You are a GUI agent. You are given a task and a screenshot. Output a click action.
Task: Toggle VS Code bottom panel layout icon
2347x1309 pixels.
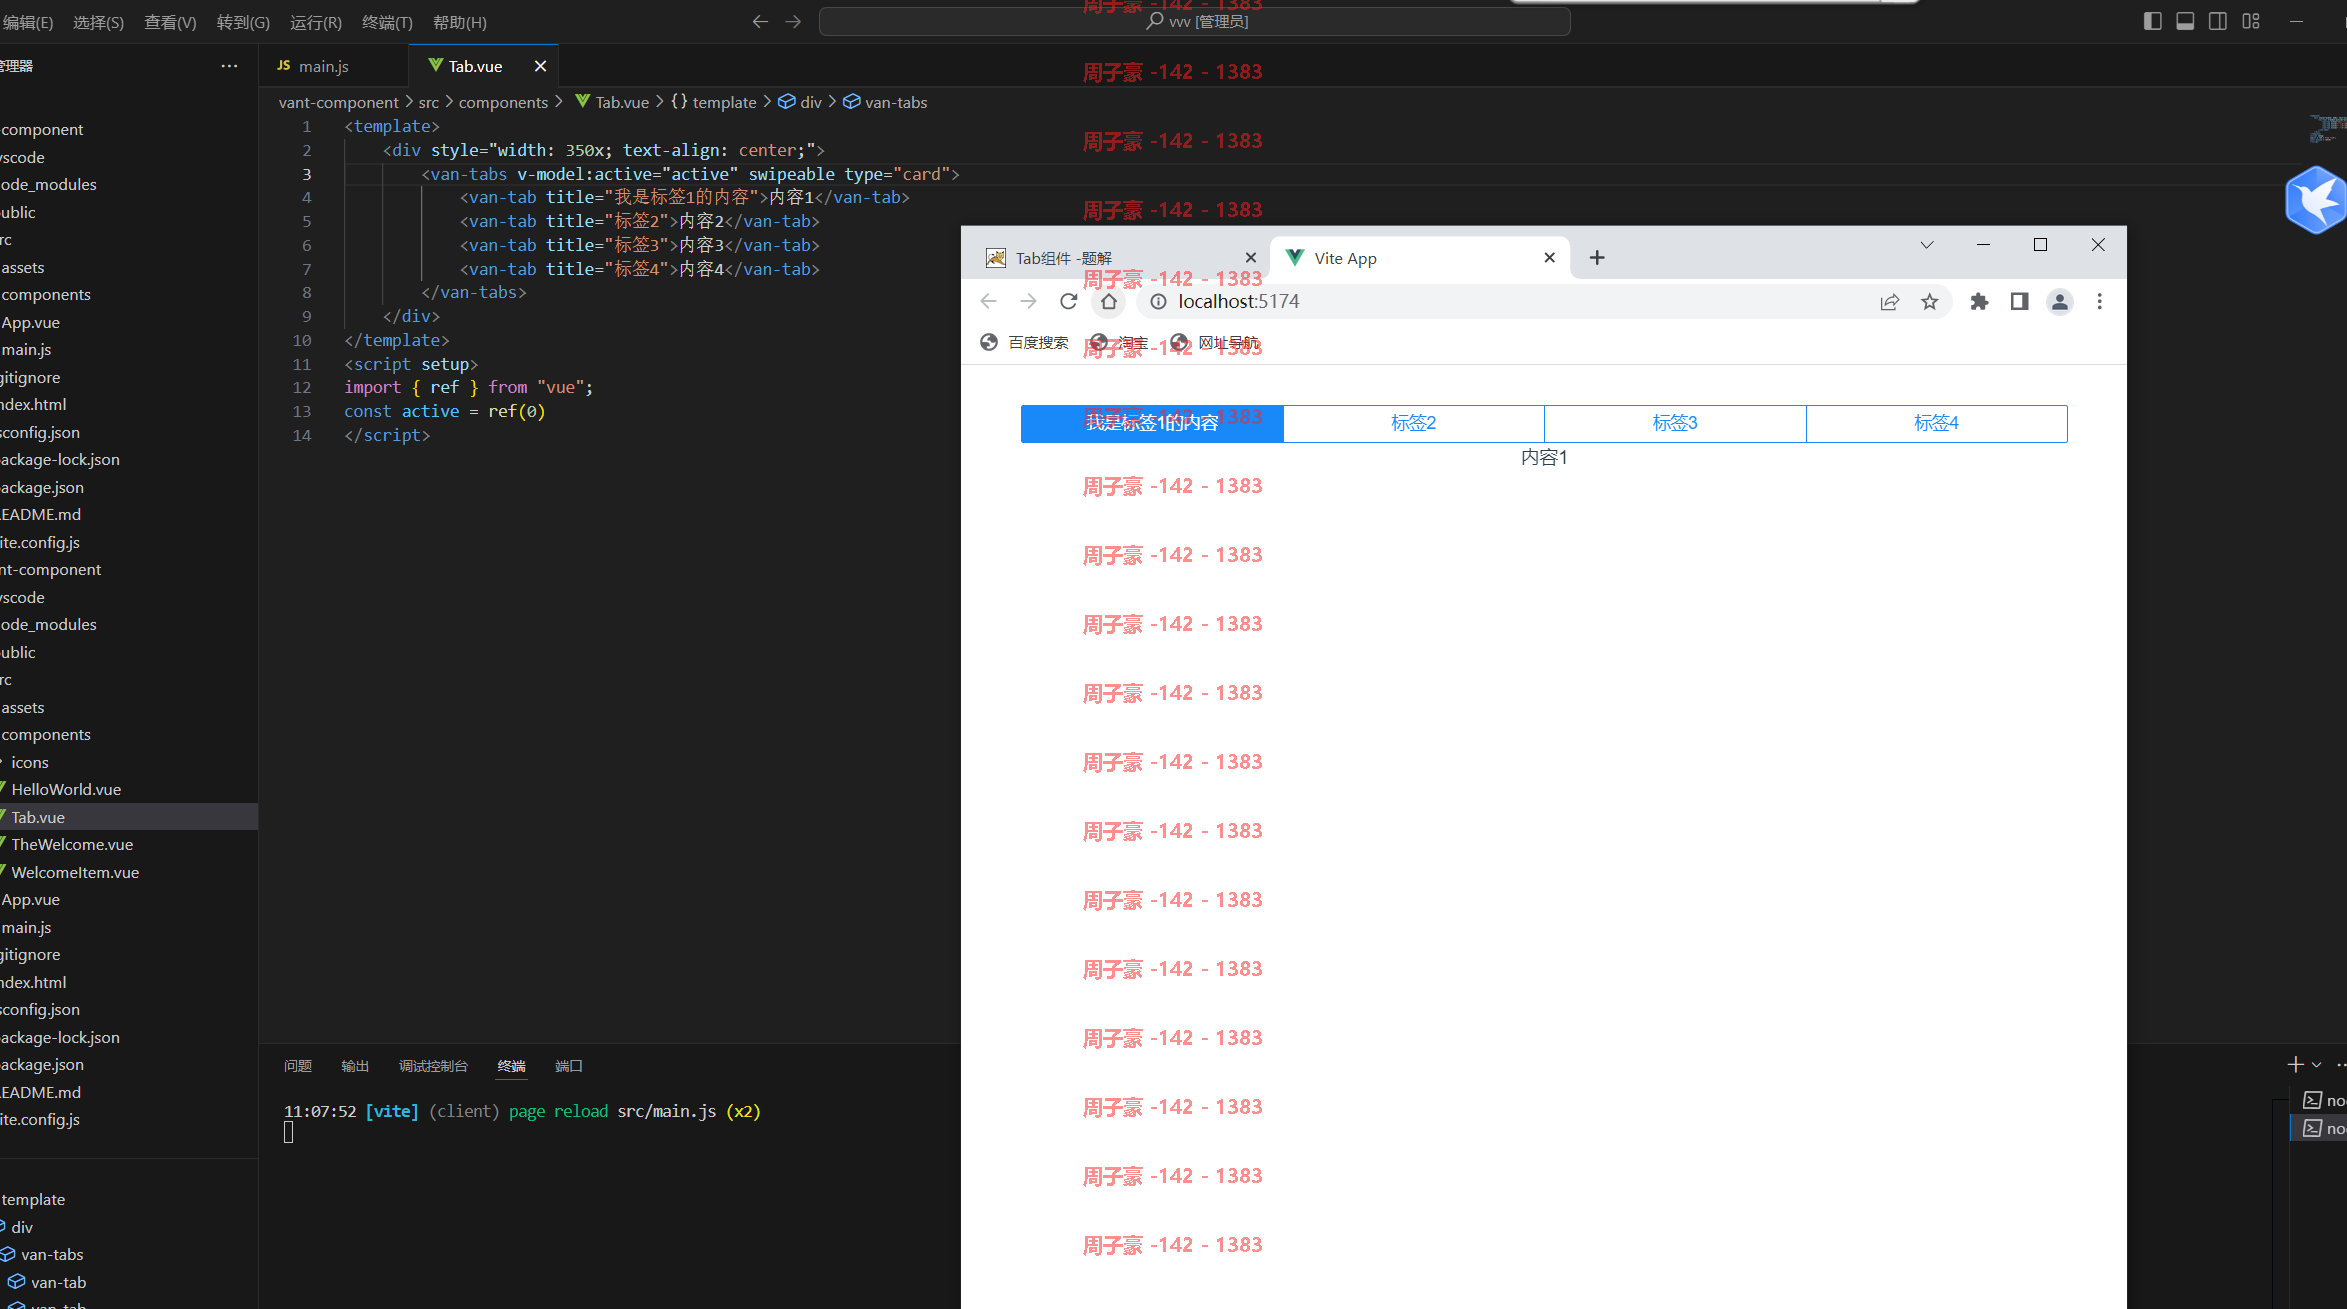(2185, 21)
